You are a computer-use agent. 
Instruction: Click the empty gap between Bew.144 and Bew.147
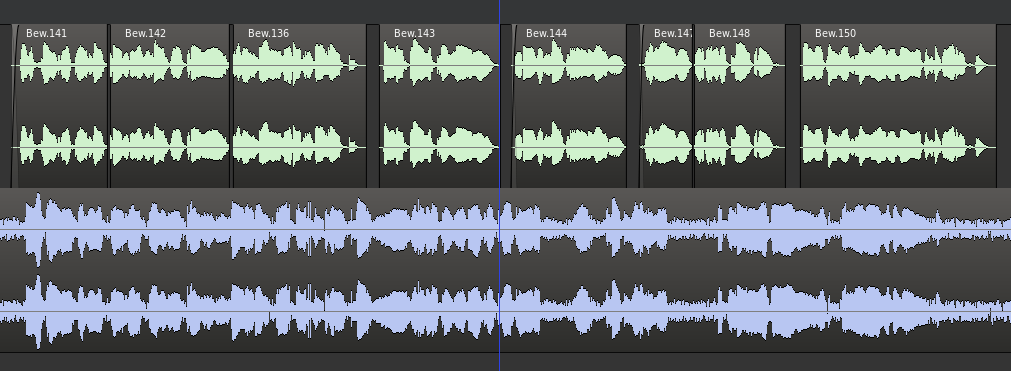633,106
